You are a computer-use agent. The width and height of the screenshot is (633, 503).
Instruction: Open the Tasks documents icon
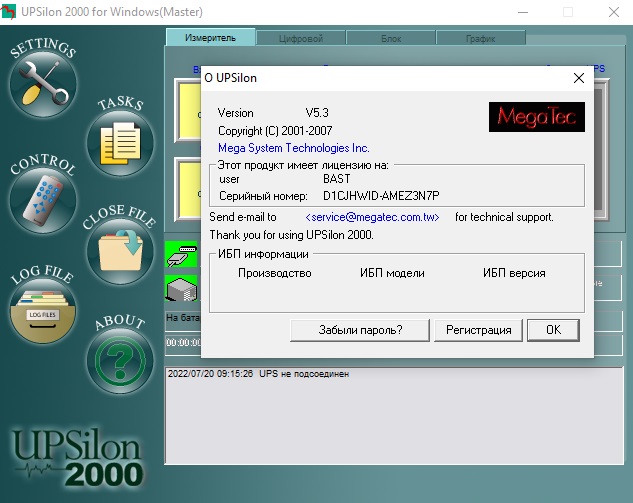(x=120, y=143)
